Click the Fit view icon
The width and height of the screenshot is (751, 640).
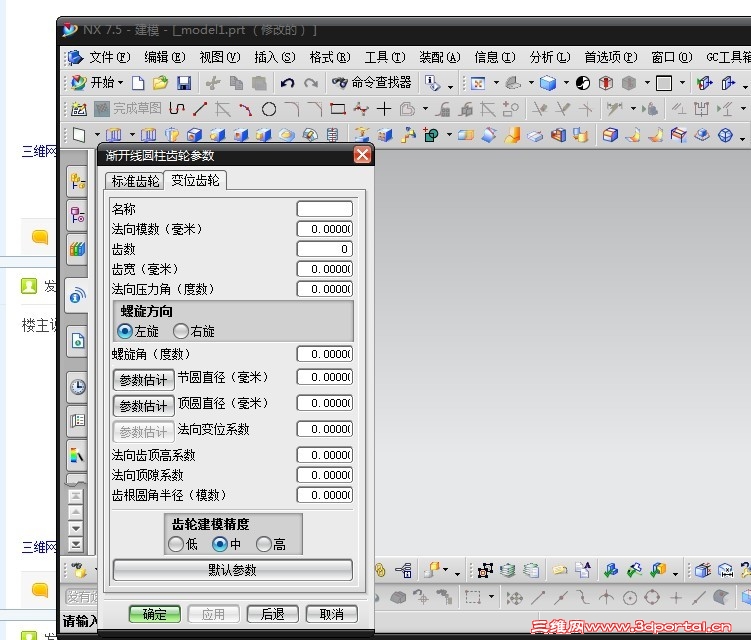click(478, 83)
